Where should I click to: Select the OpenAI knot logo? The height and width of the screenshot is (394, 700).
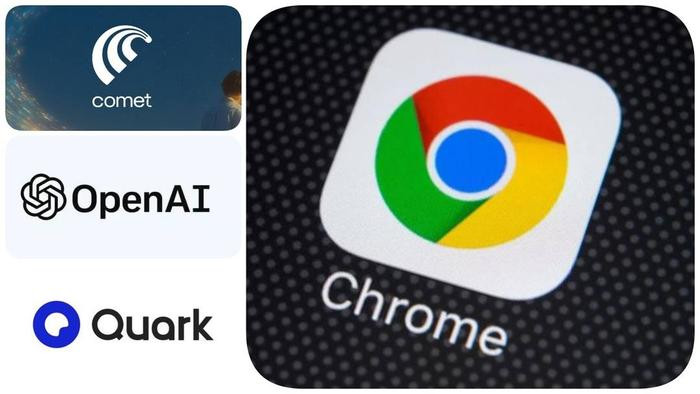(x=43, y=197)
